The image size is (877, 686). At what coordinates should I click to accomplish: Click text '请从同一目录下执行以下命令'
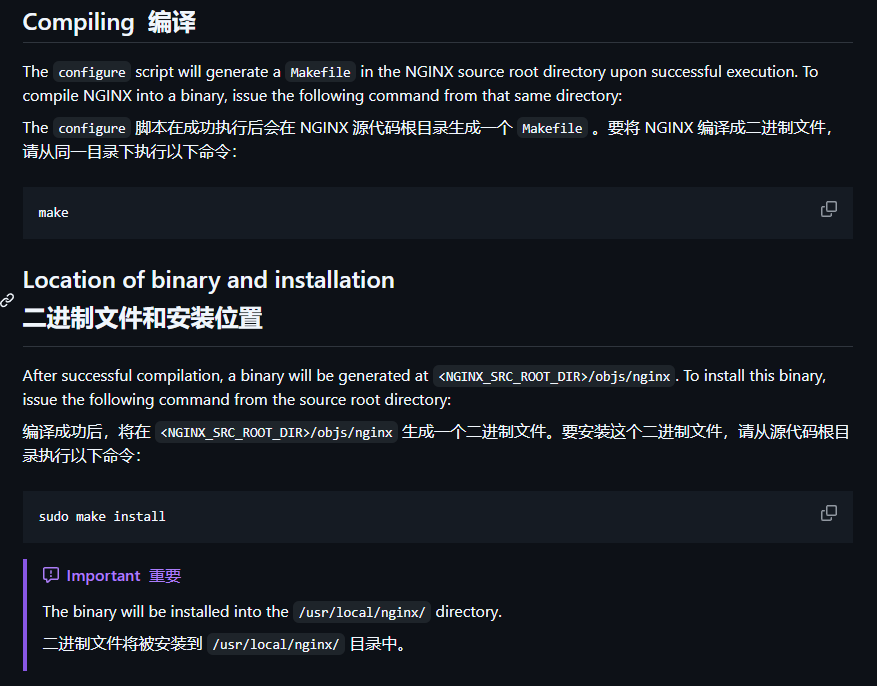(x=126, y=152)
